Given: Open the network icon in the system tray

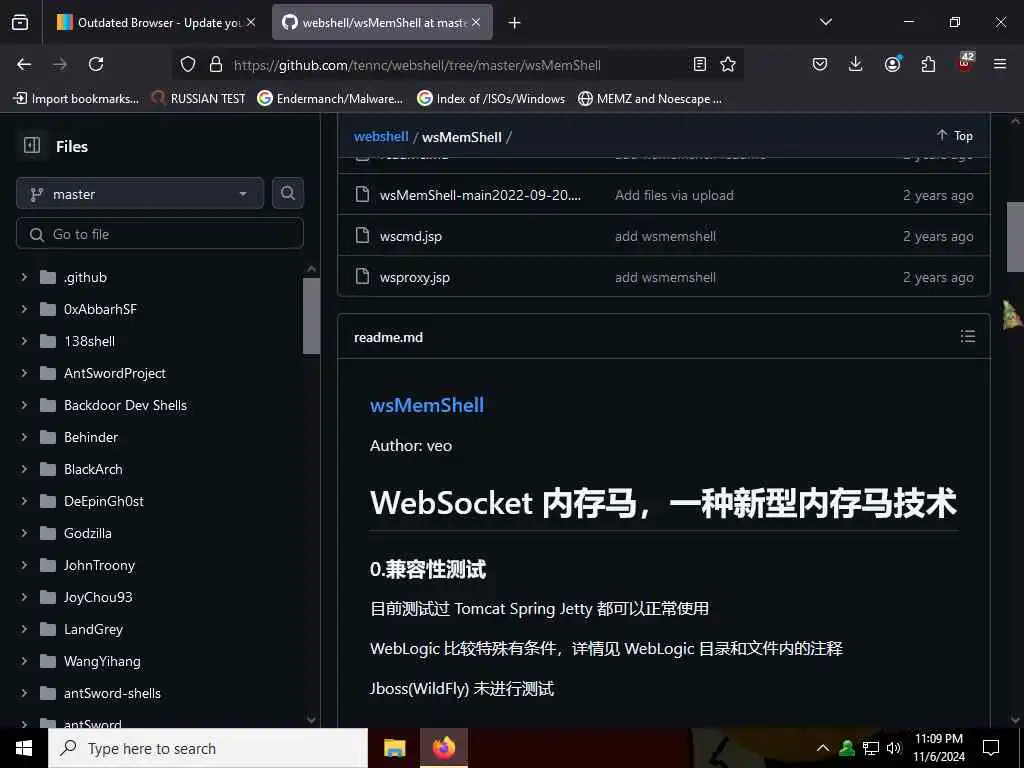Looking at the screenshot, I should [x=871, y=748].
